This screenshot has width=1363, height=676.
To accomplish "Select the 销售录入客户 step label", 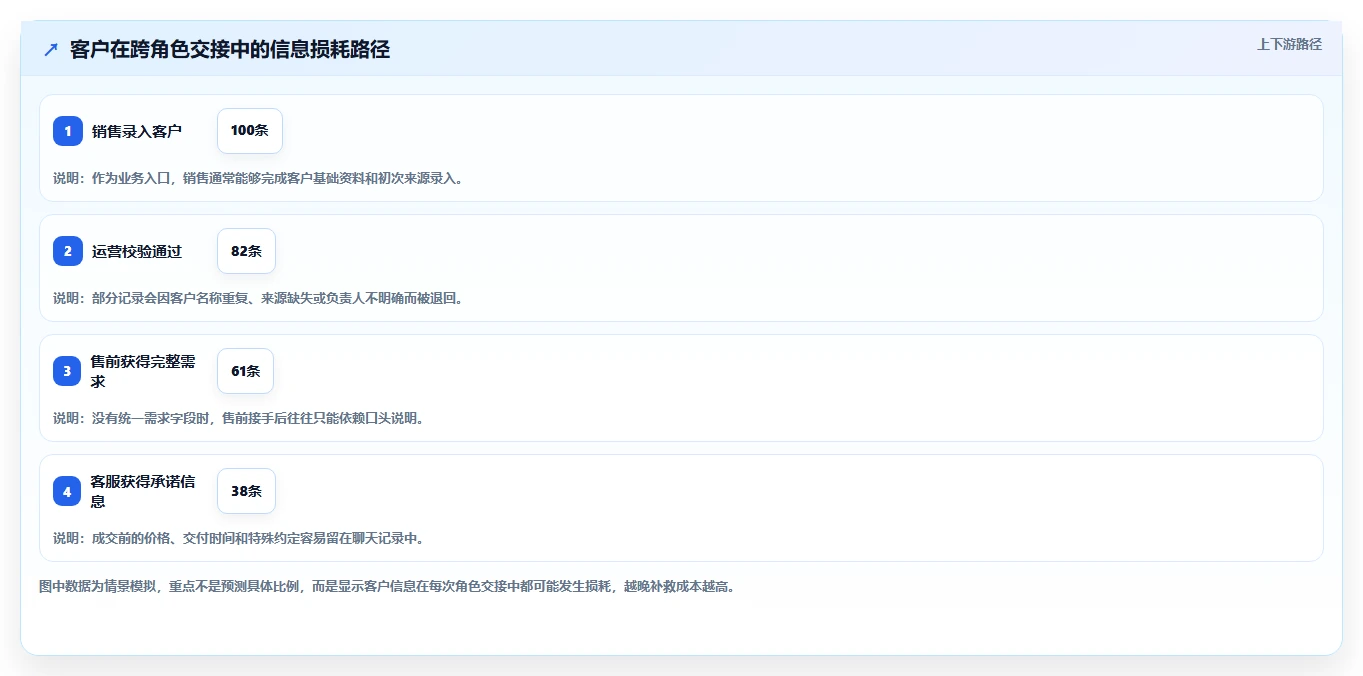I will click(137, 131).
